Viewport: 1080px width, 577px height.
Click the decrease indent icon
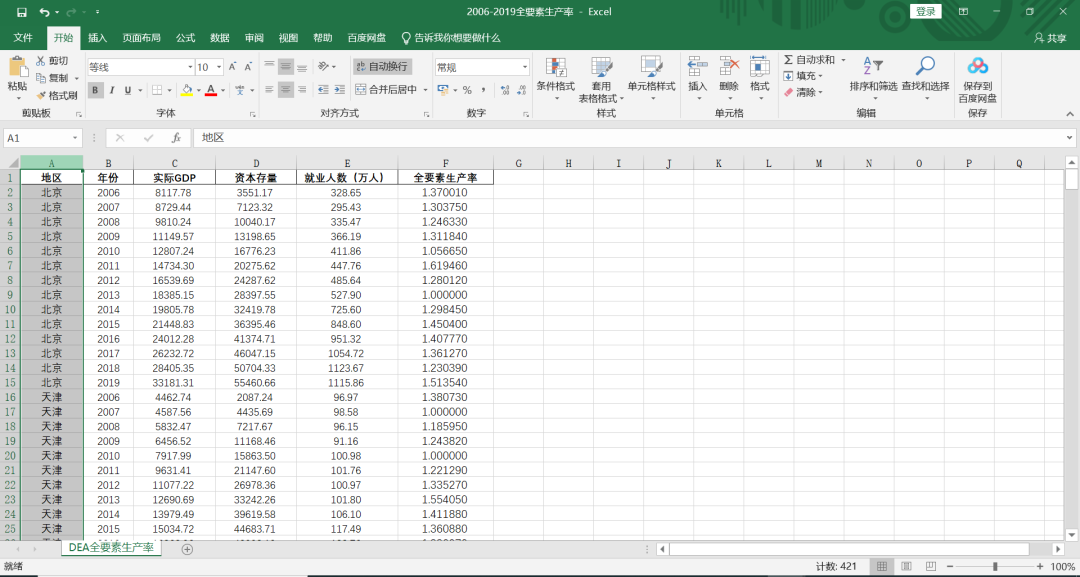click(323, 90)
